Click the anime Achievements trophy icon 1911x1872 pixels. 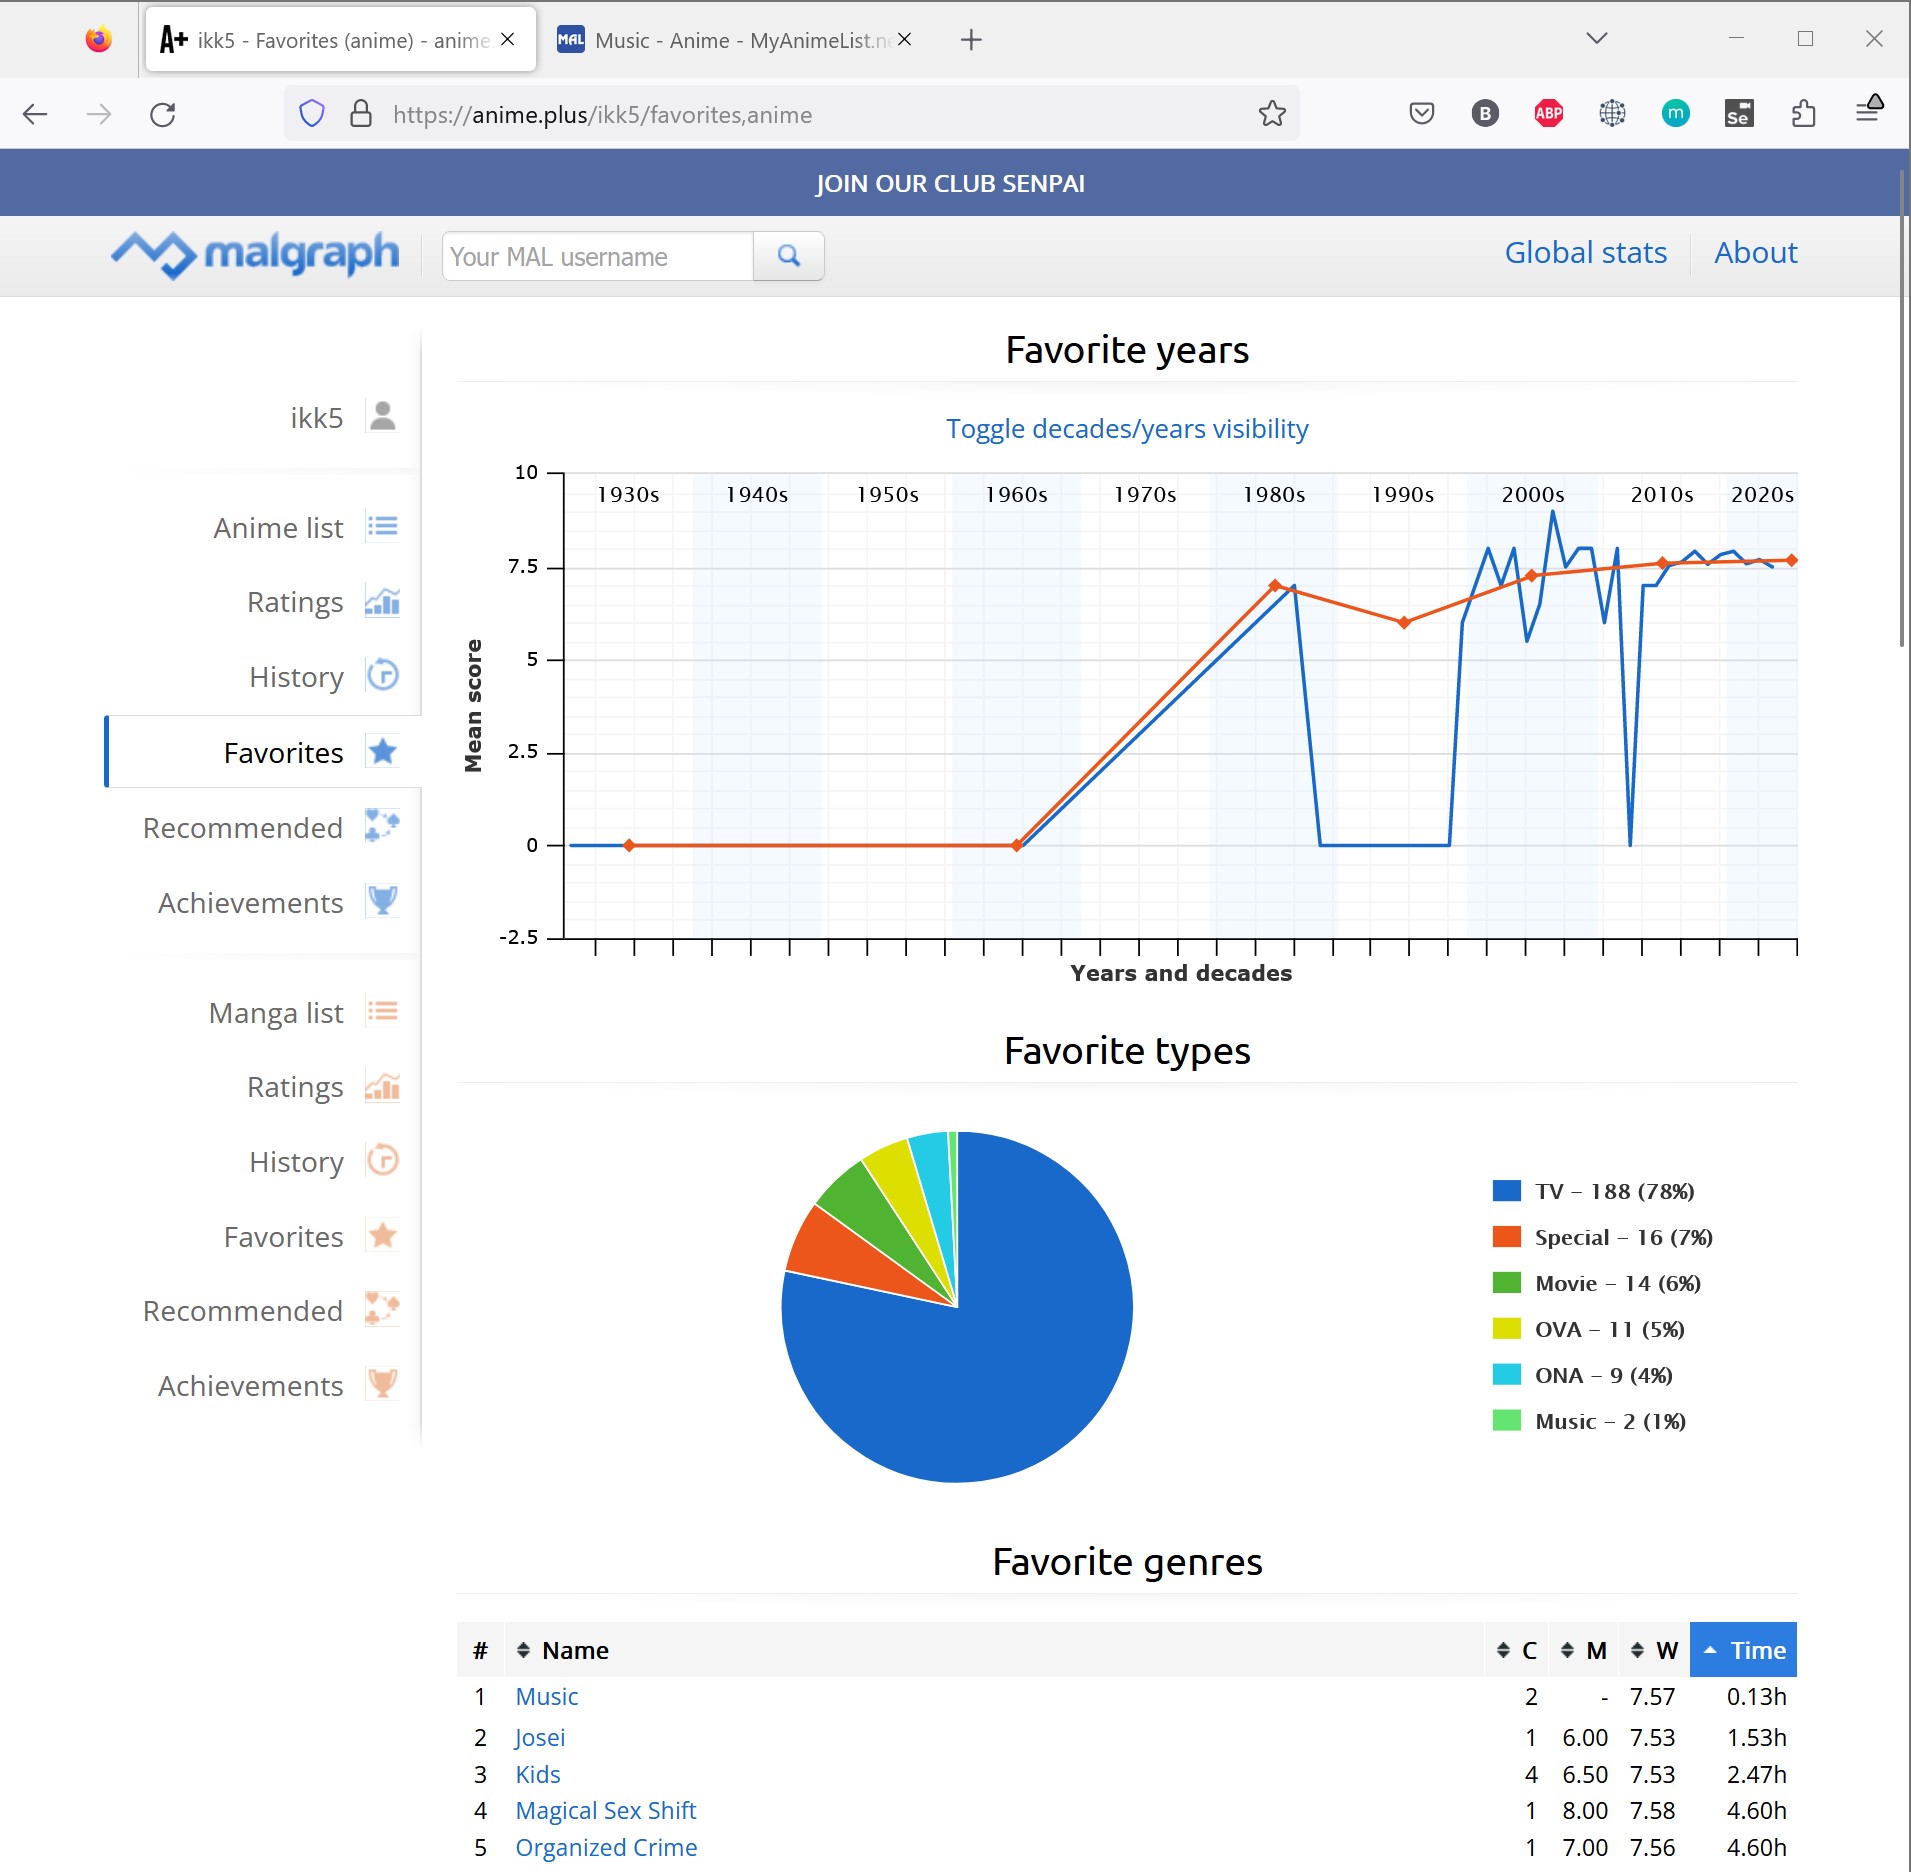[382, 901]
